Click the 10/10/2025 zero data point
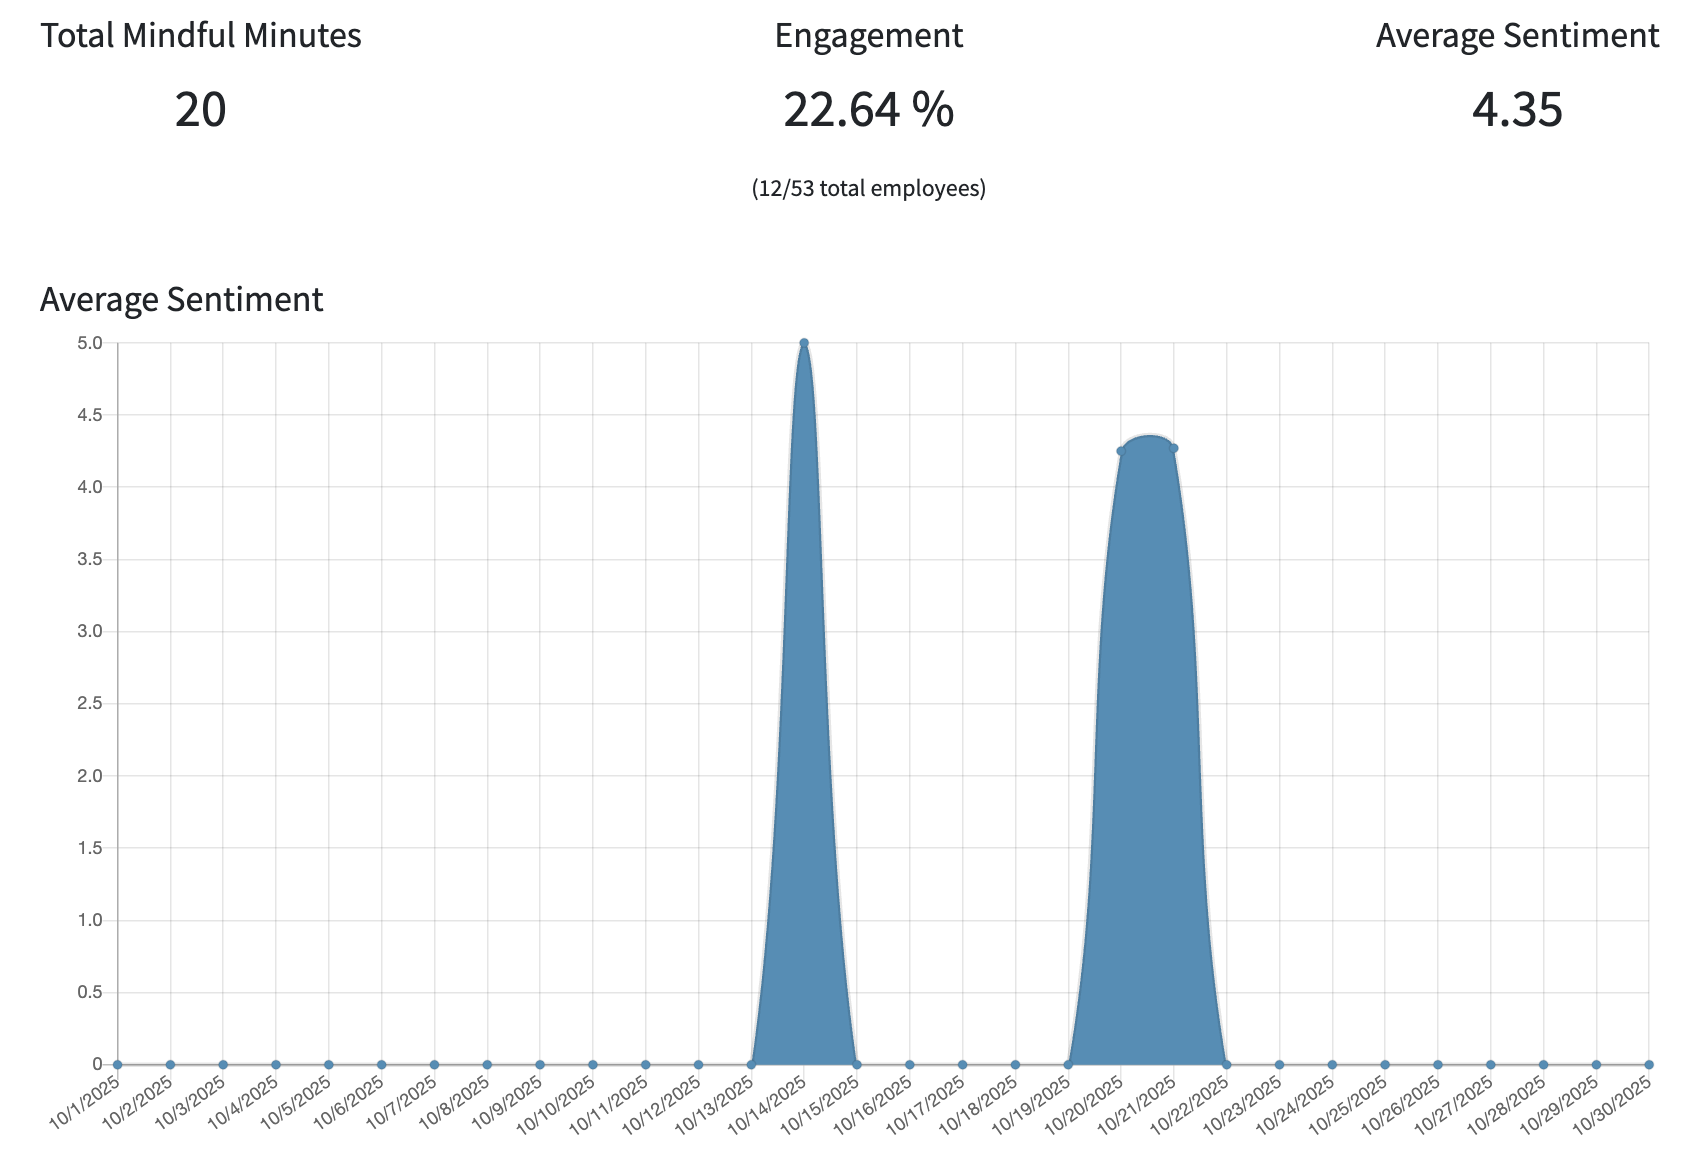 pos(593,1064)
